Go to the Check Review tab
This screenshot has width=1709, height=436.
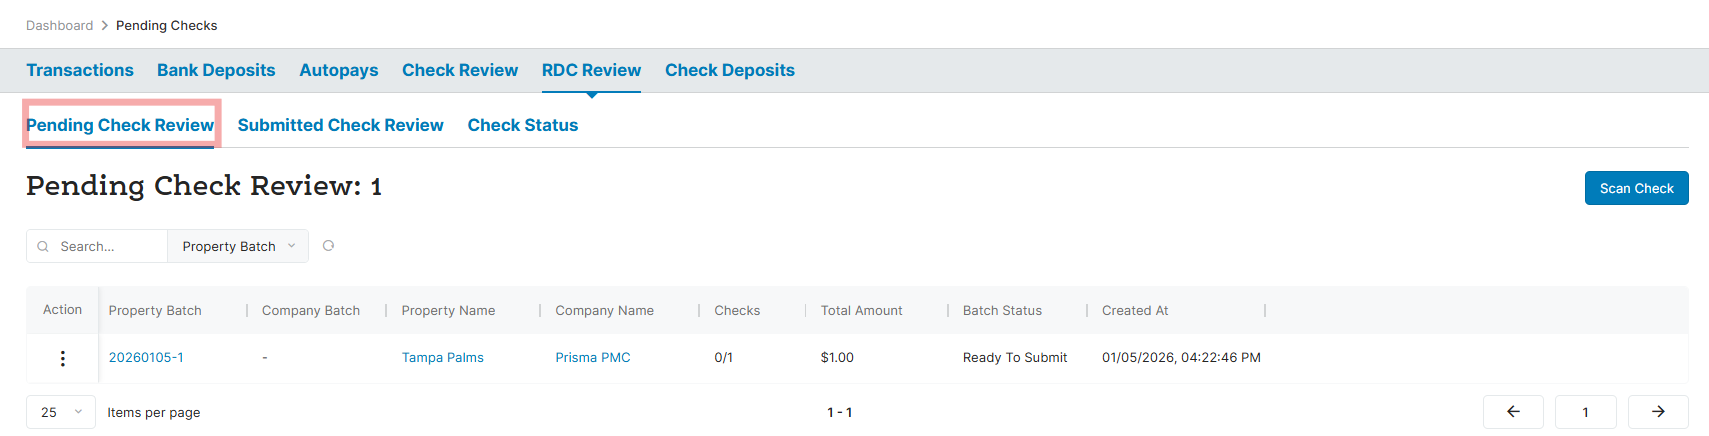[x=460, y=70]
